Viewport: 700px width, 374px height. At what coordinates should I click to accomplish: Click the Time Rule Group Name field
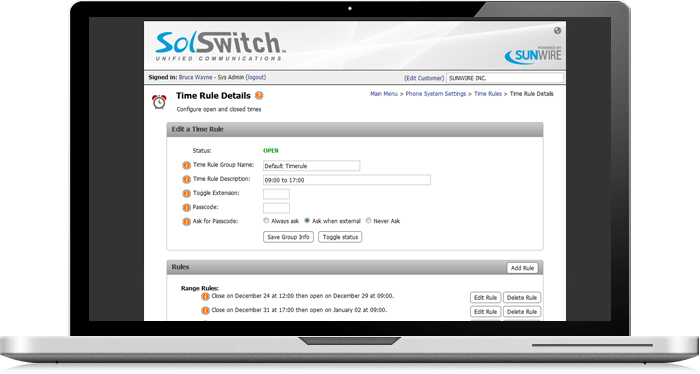tap(312, 166)
